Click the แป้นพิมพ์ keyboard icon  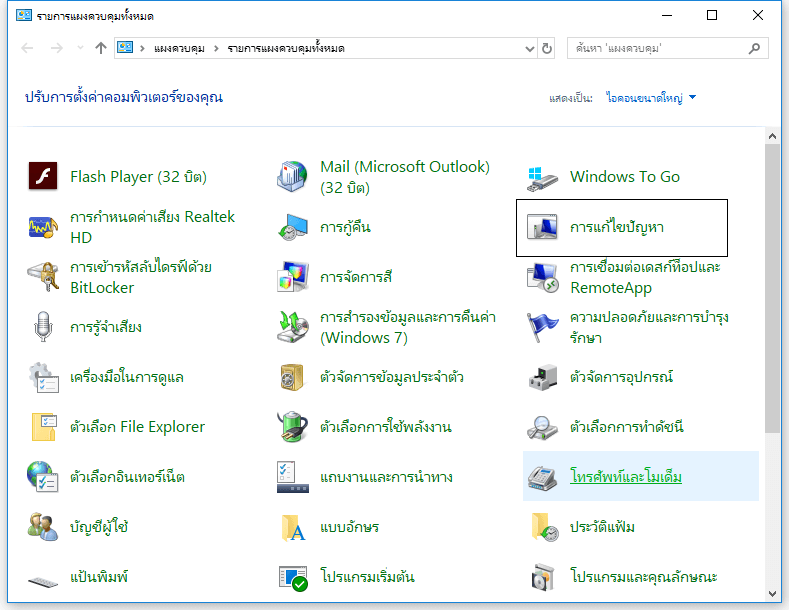pos(43,582)
